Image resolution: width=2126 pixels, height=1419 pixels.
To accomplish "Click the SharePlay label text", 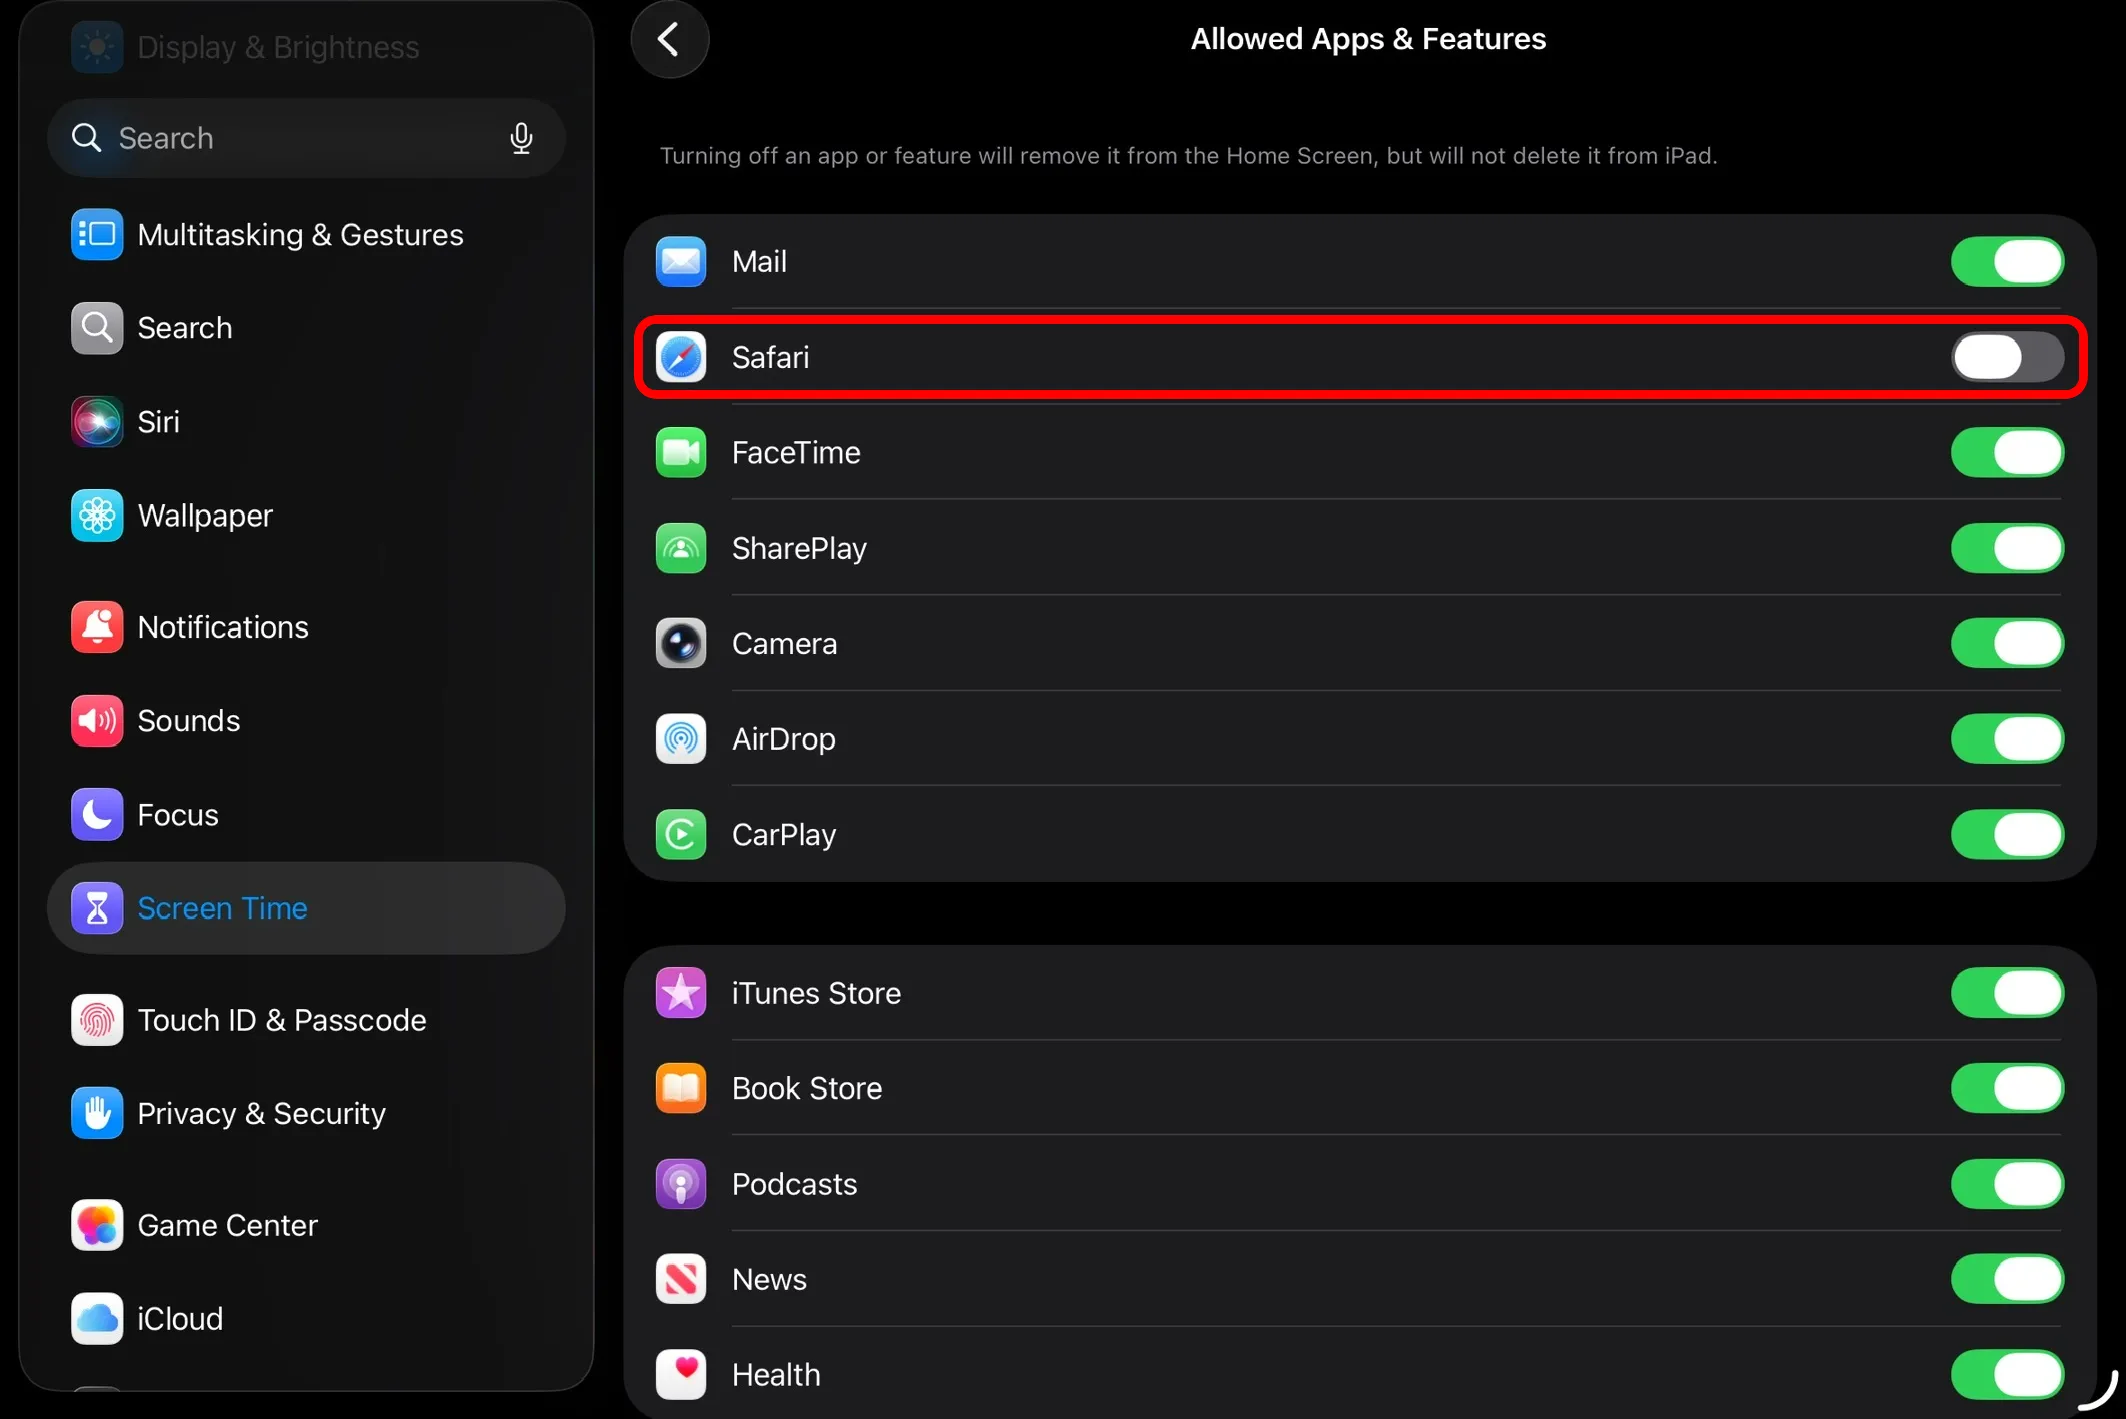I will (799, 548).
